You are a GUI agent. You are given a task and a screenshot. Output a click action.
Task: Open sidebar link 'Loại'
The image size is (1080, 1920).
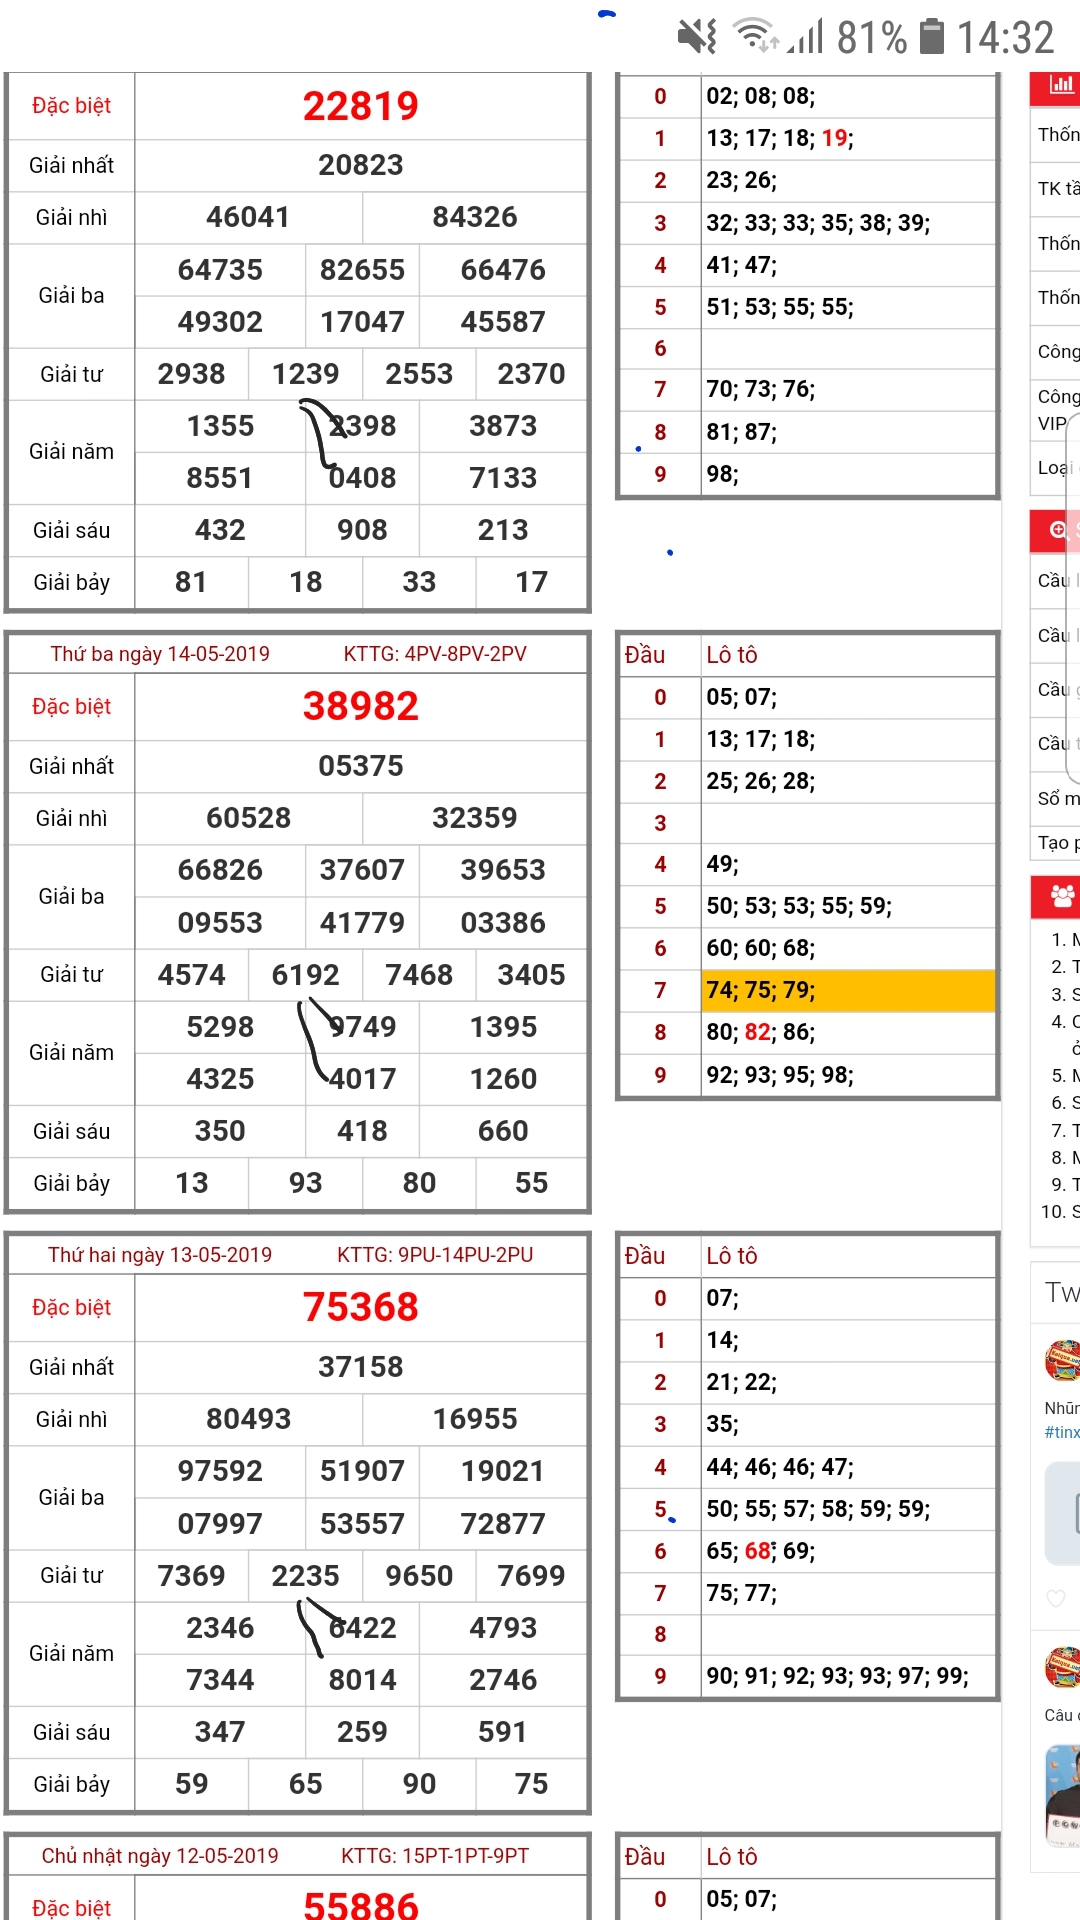1055,467
